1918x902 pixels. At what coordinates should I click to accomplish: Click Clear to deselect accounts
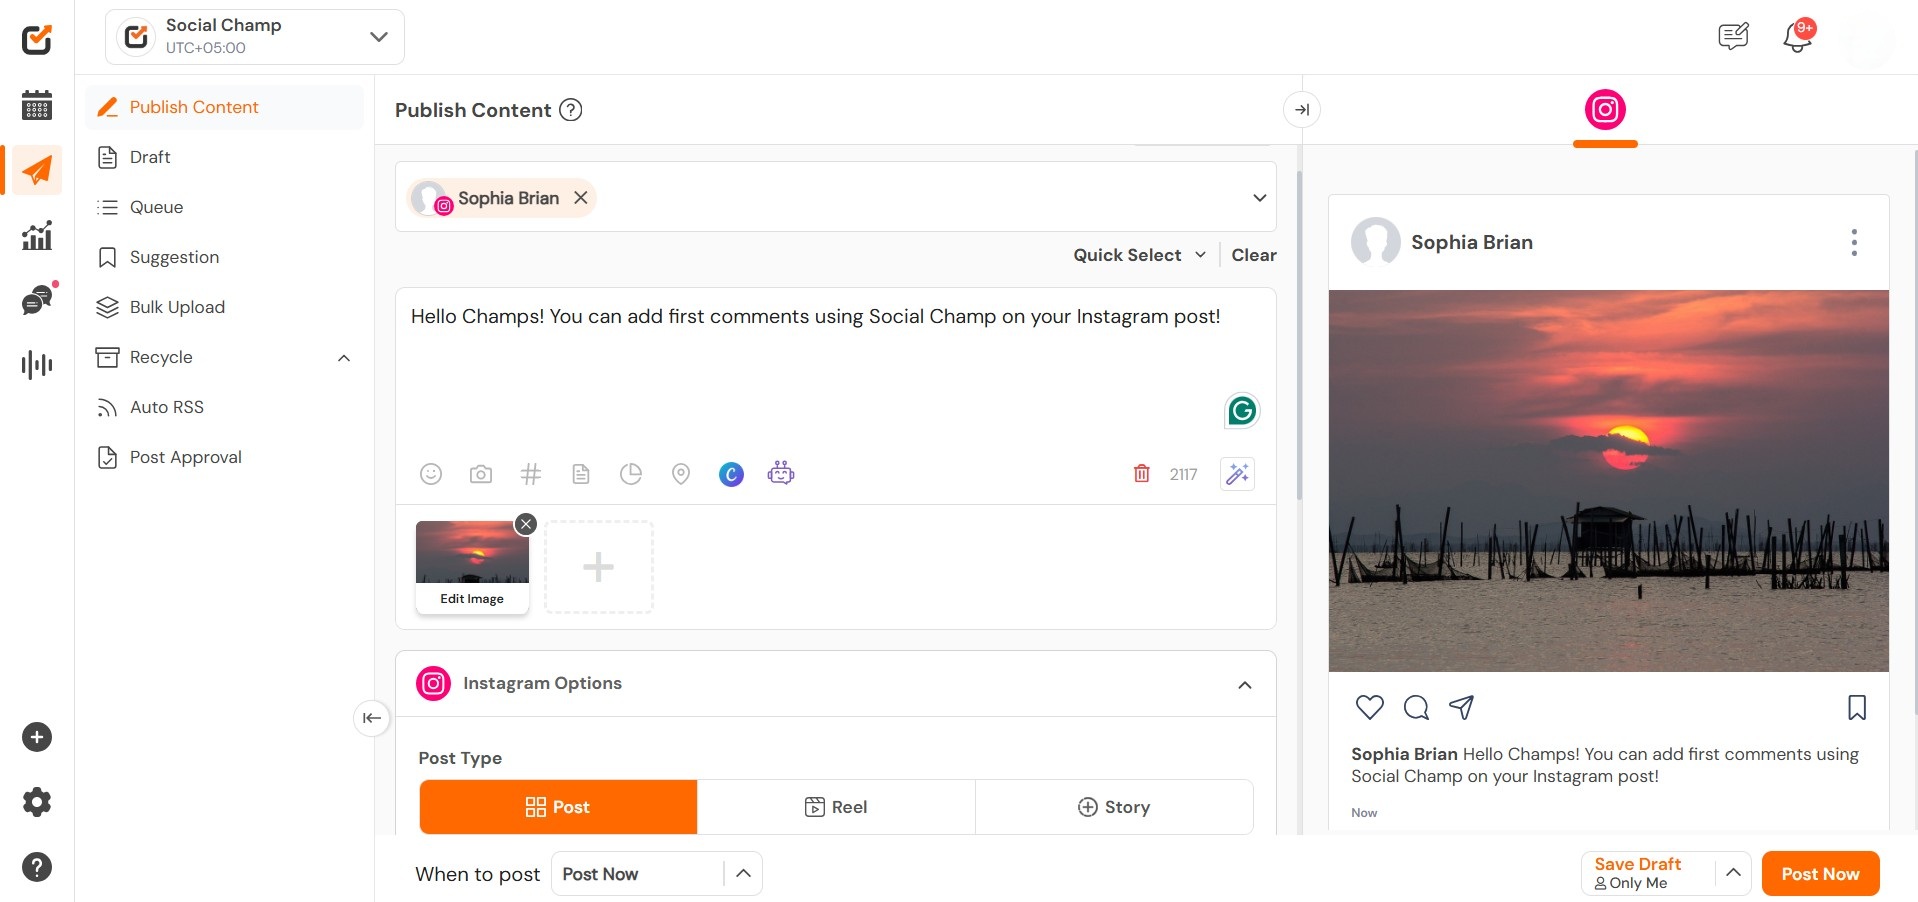[1254, 255]
